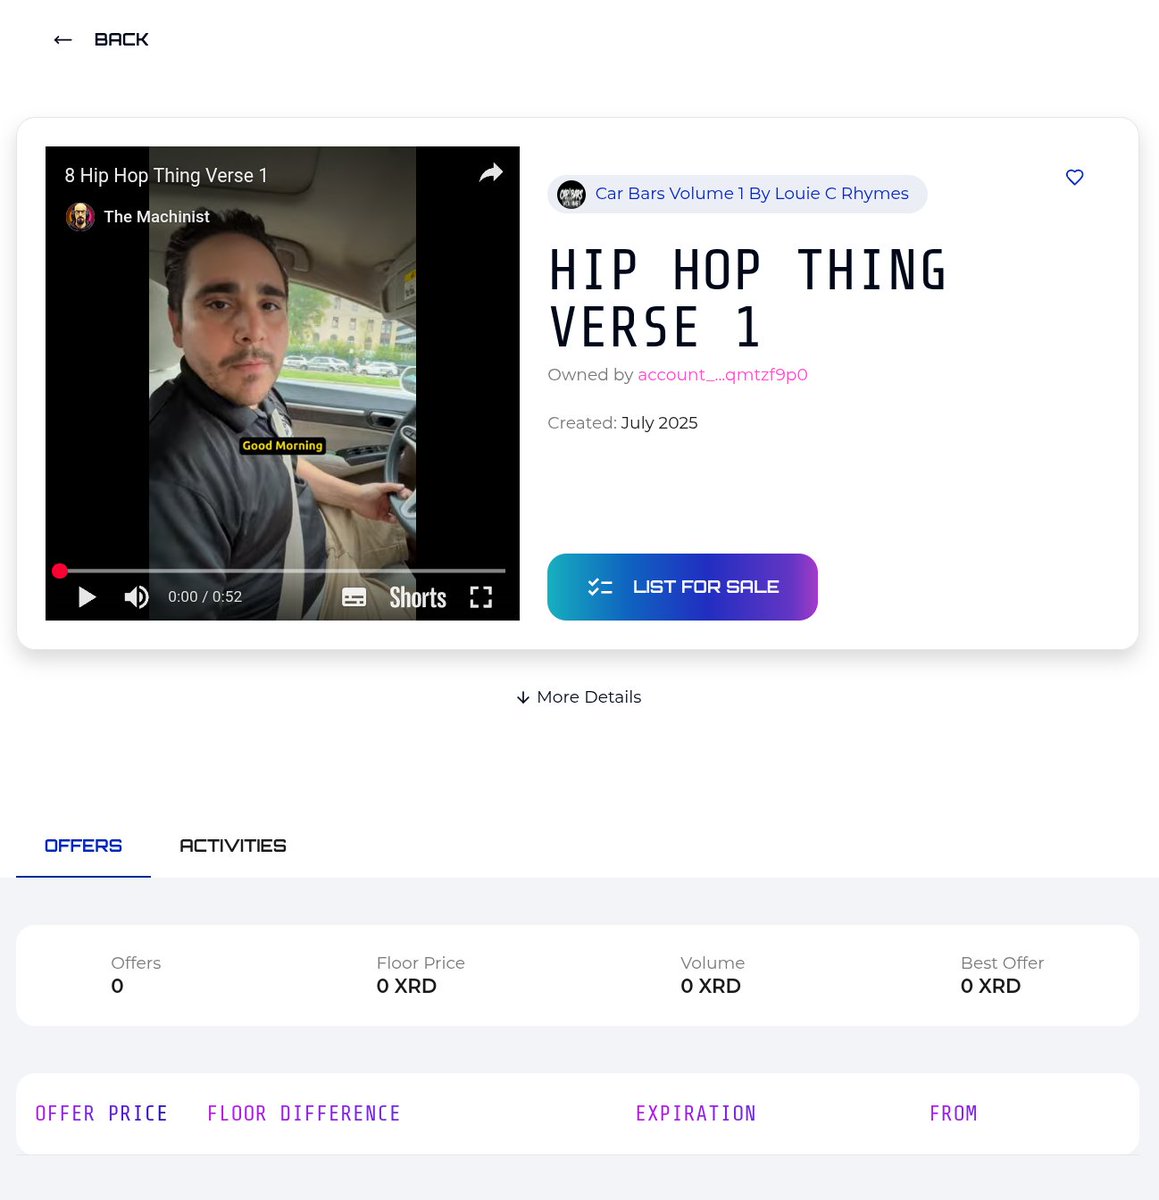
Task: Click the Floor Difference column header
Action: [x=303, y=1113]
